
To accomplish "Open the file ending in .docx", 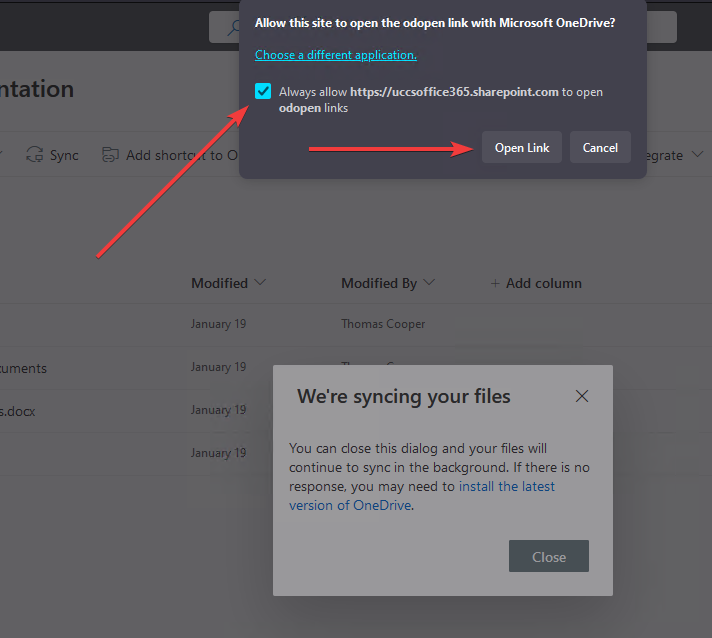I will pyautogui.click(x=17, y=411).
